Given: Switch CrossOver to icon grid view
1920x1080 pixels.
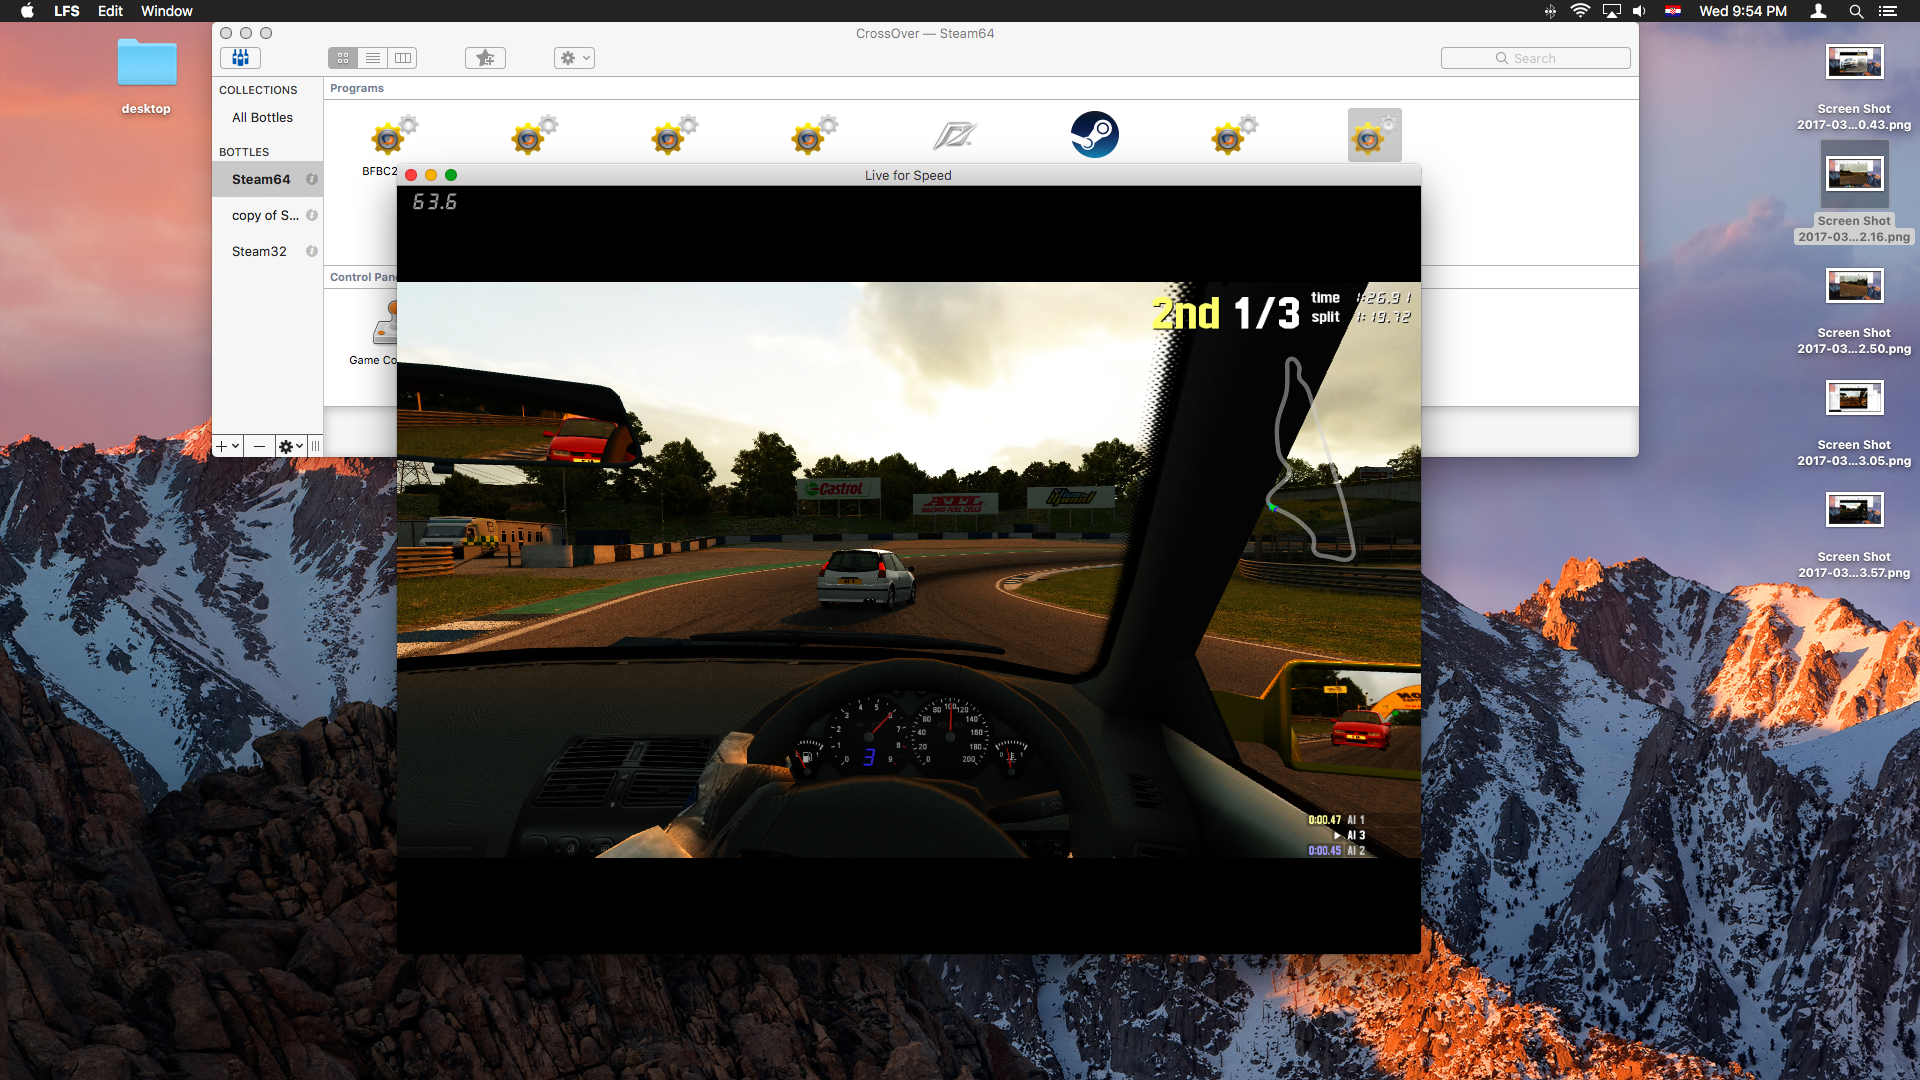Looking at the screenshot, I should (343, 58).
